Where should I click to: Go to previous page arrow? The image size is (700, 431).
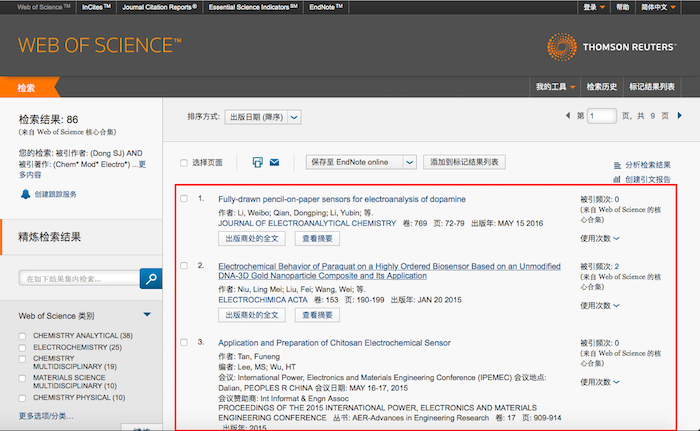(x=568, y=116)
